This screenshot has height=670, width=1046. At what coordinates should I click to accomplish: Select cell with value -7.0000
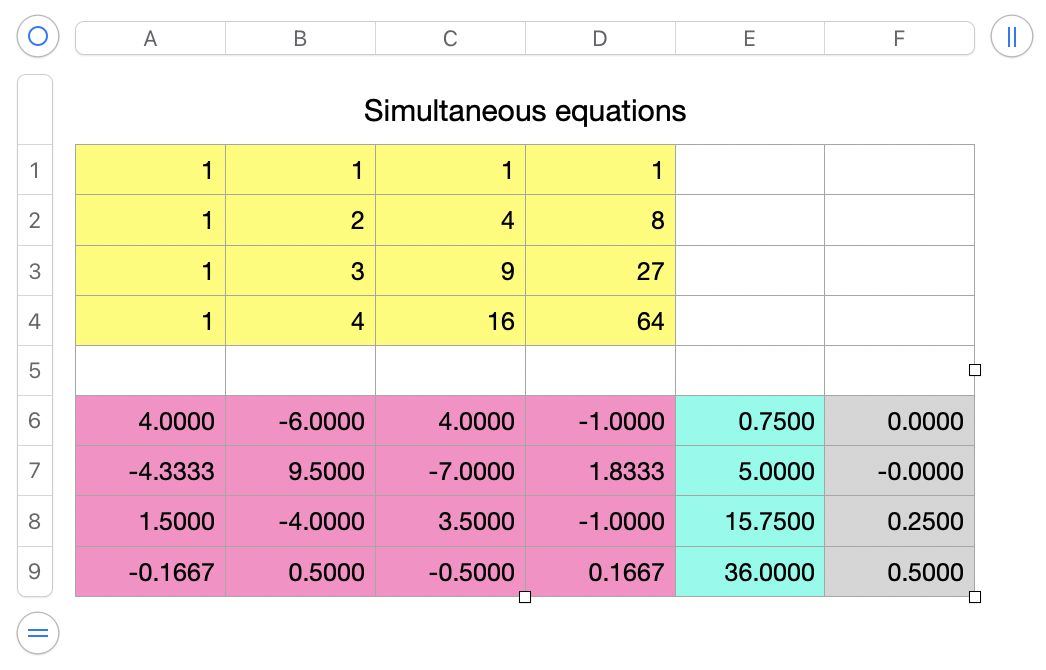450,470
